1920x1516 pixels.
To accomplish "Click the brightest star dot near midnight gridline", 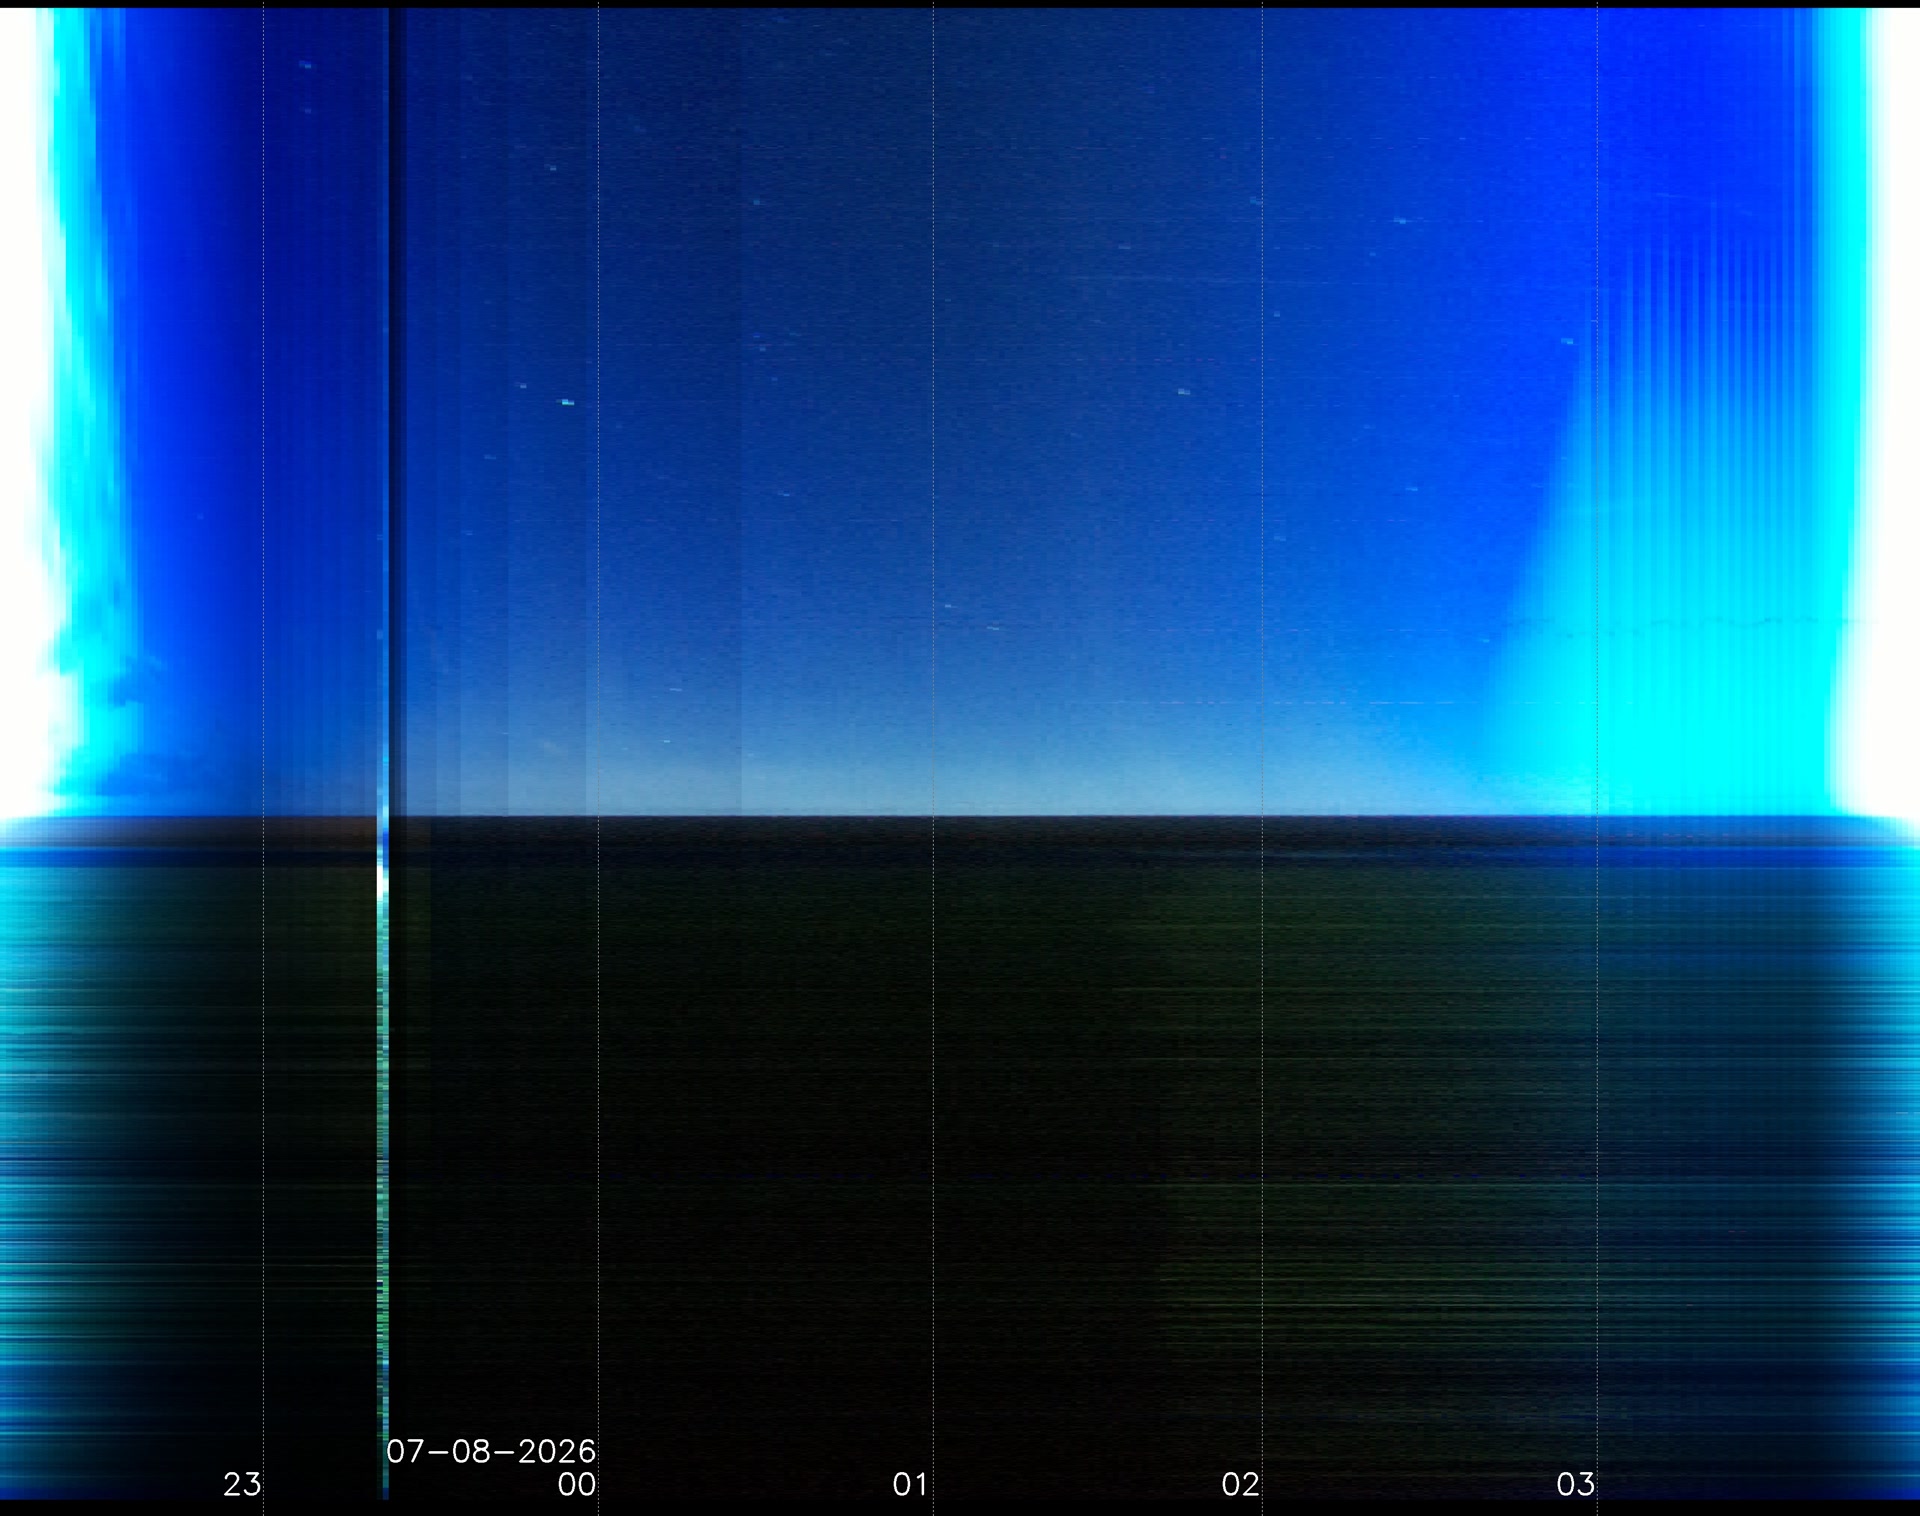I will (x=567, y=402).
